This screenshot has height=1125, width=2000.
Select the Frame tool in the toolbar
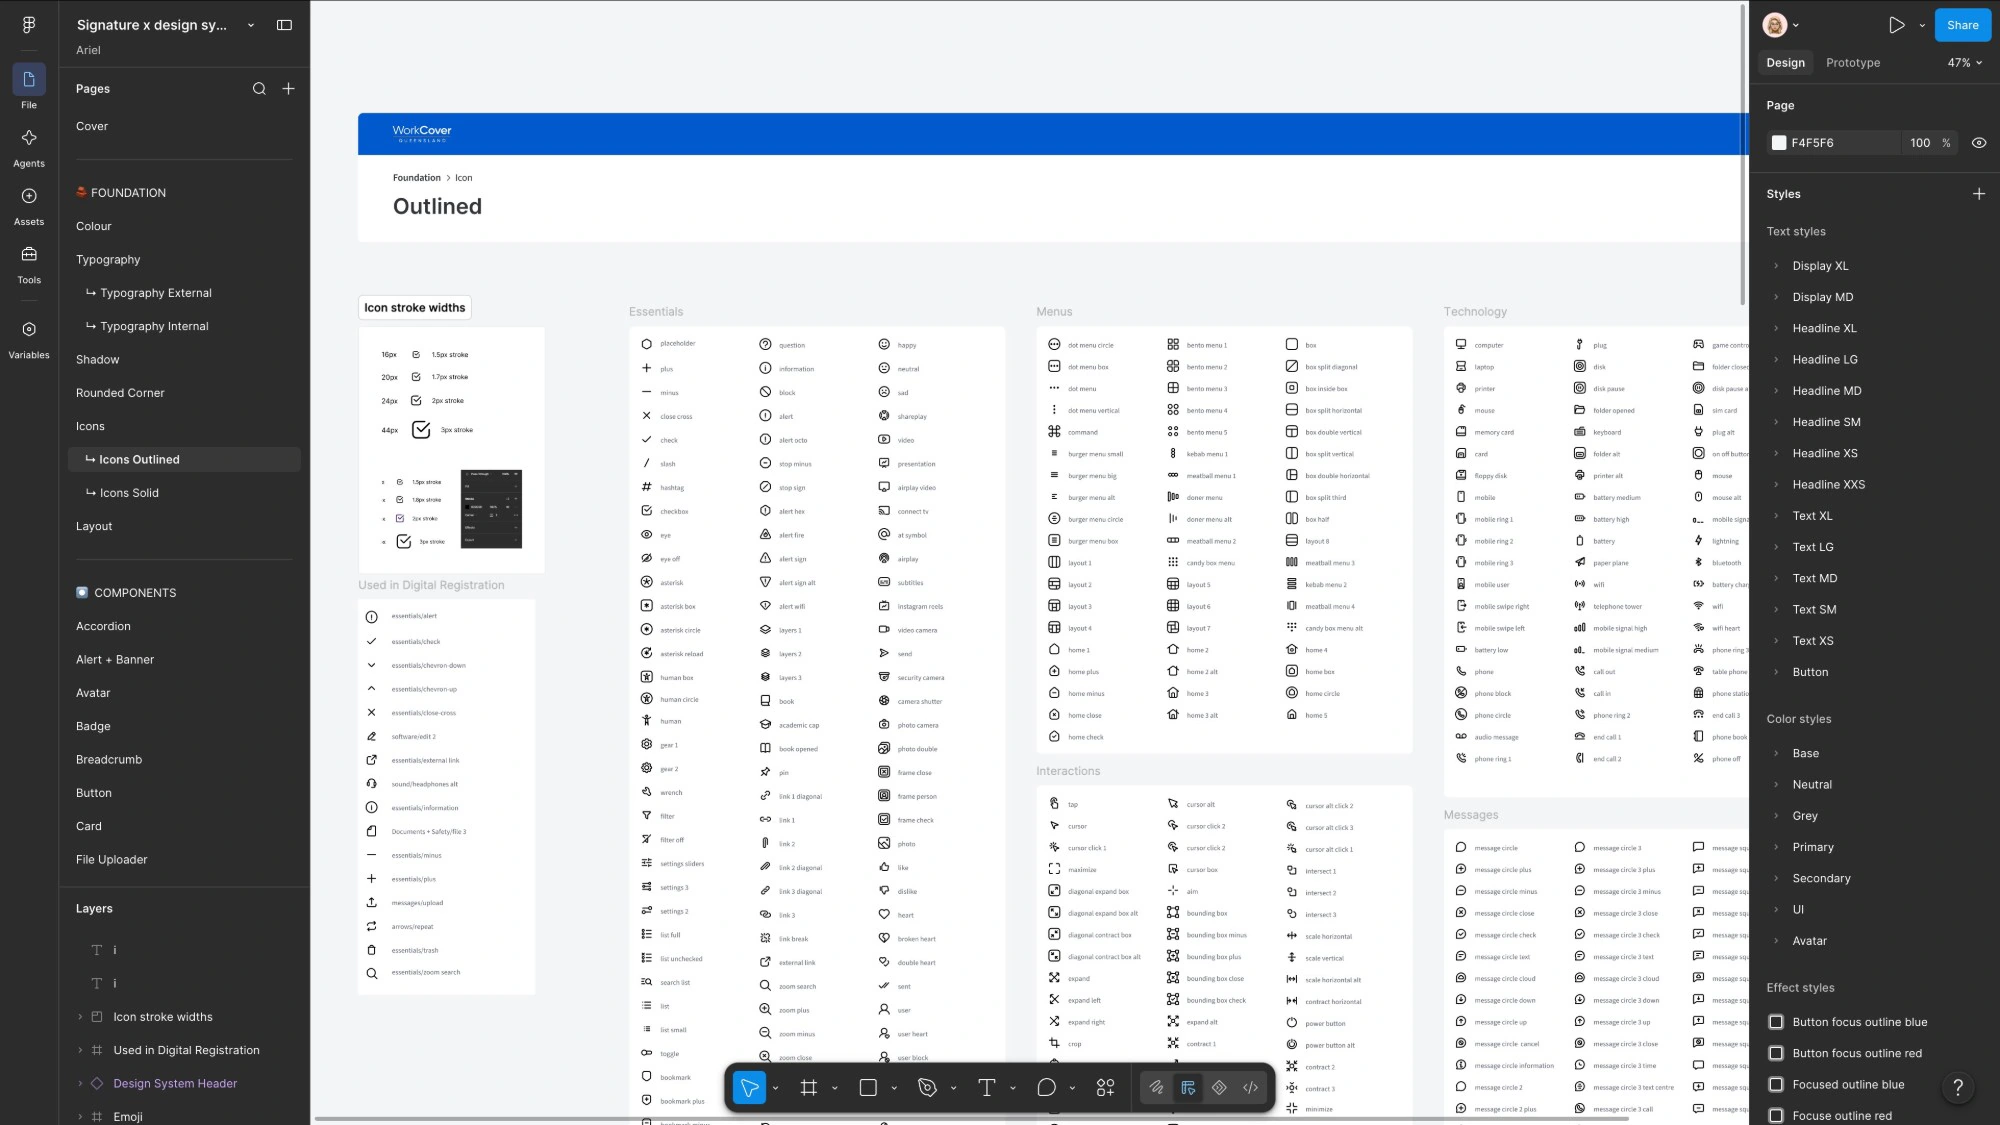pyautogui.click(x=809, y=1087)
